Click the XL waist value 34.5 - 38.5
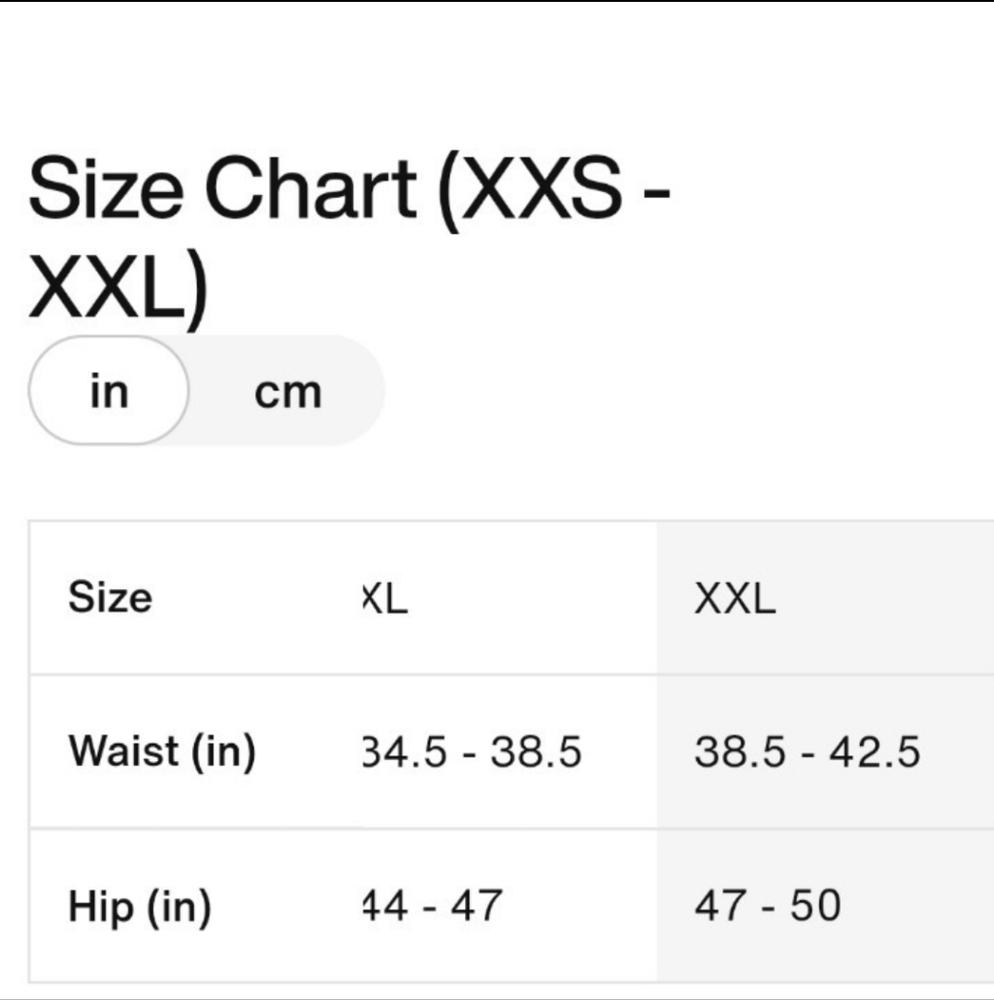The height and width of the screenshot is (1000, 994). [x=471, y=751]
